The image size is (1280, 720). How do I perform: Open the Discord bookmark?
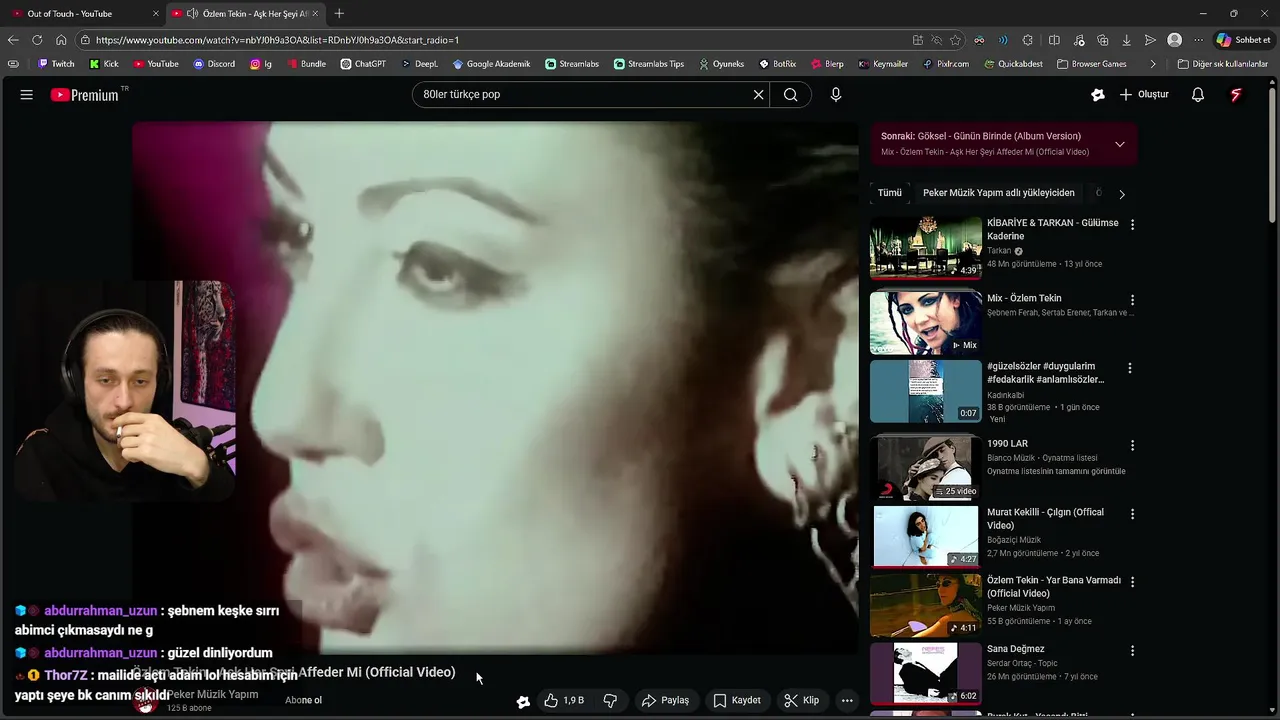click(214, 64)
